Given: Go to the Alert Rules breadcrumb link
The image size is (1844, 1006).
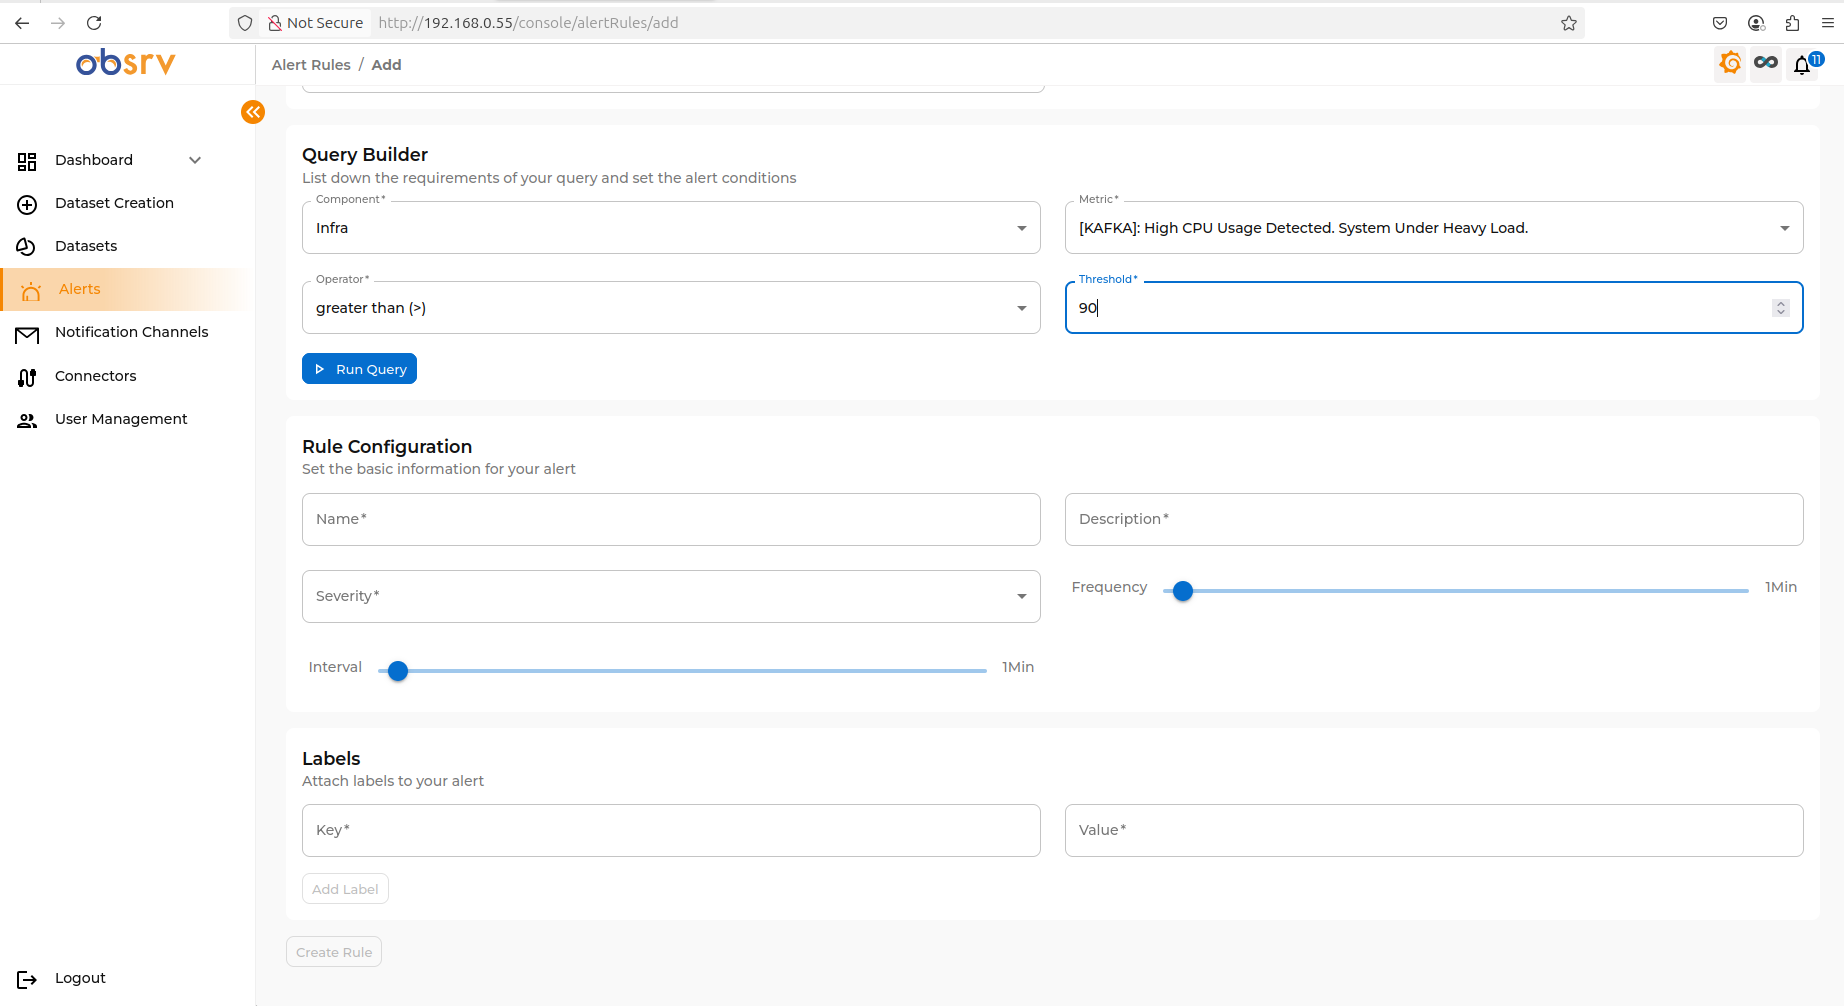Looking at the screenshot, I should (x=311, y=65).
